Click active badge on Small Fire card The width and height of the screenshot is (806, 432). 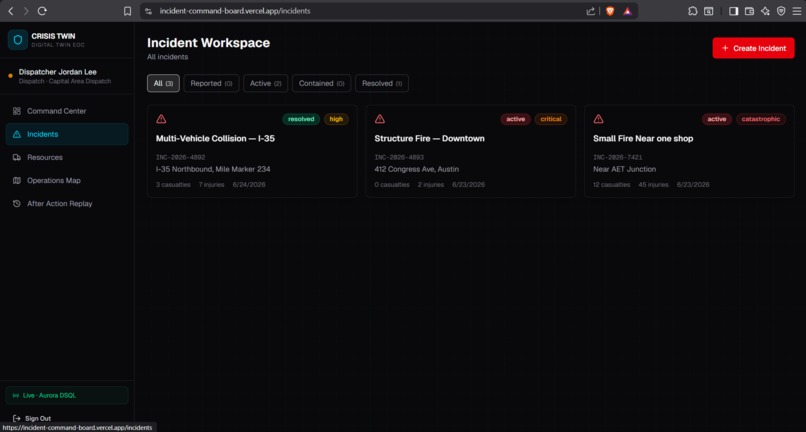tap(717, 119)
